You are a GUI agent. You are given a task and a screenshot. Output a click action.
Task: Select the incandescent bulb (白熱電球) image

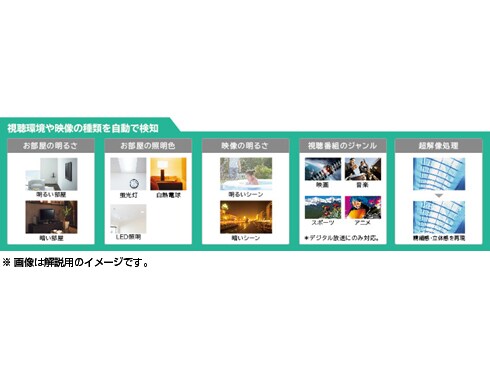click(168, 174)
